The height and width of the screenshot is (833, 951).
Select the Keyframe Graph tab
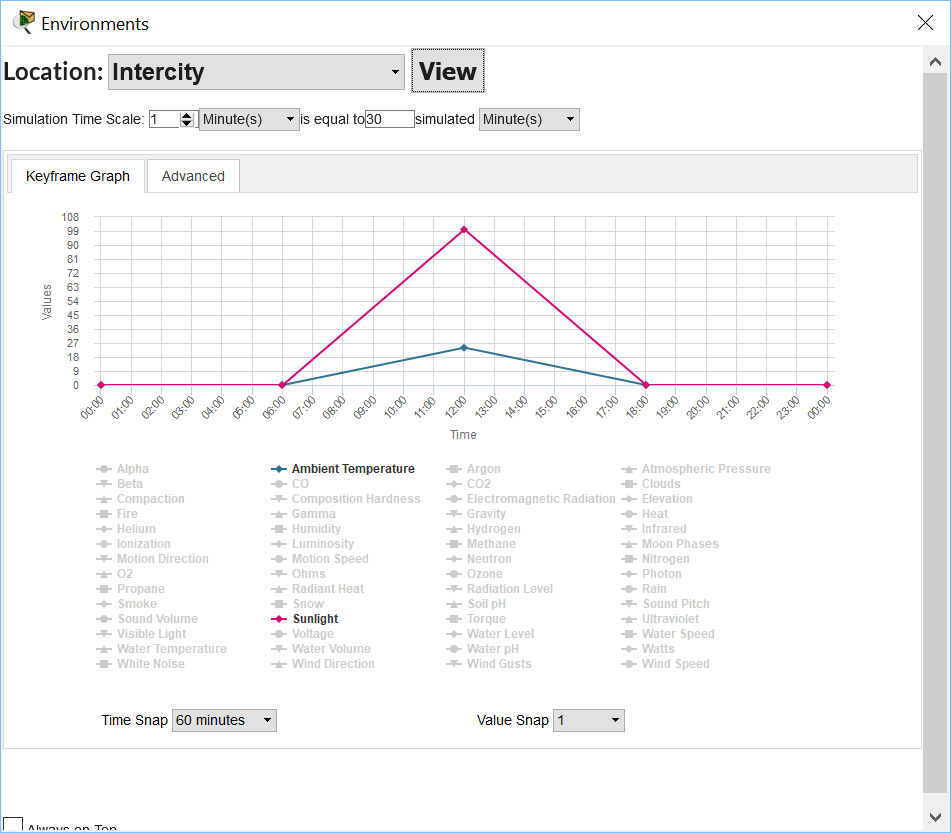tap(78, 176)
